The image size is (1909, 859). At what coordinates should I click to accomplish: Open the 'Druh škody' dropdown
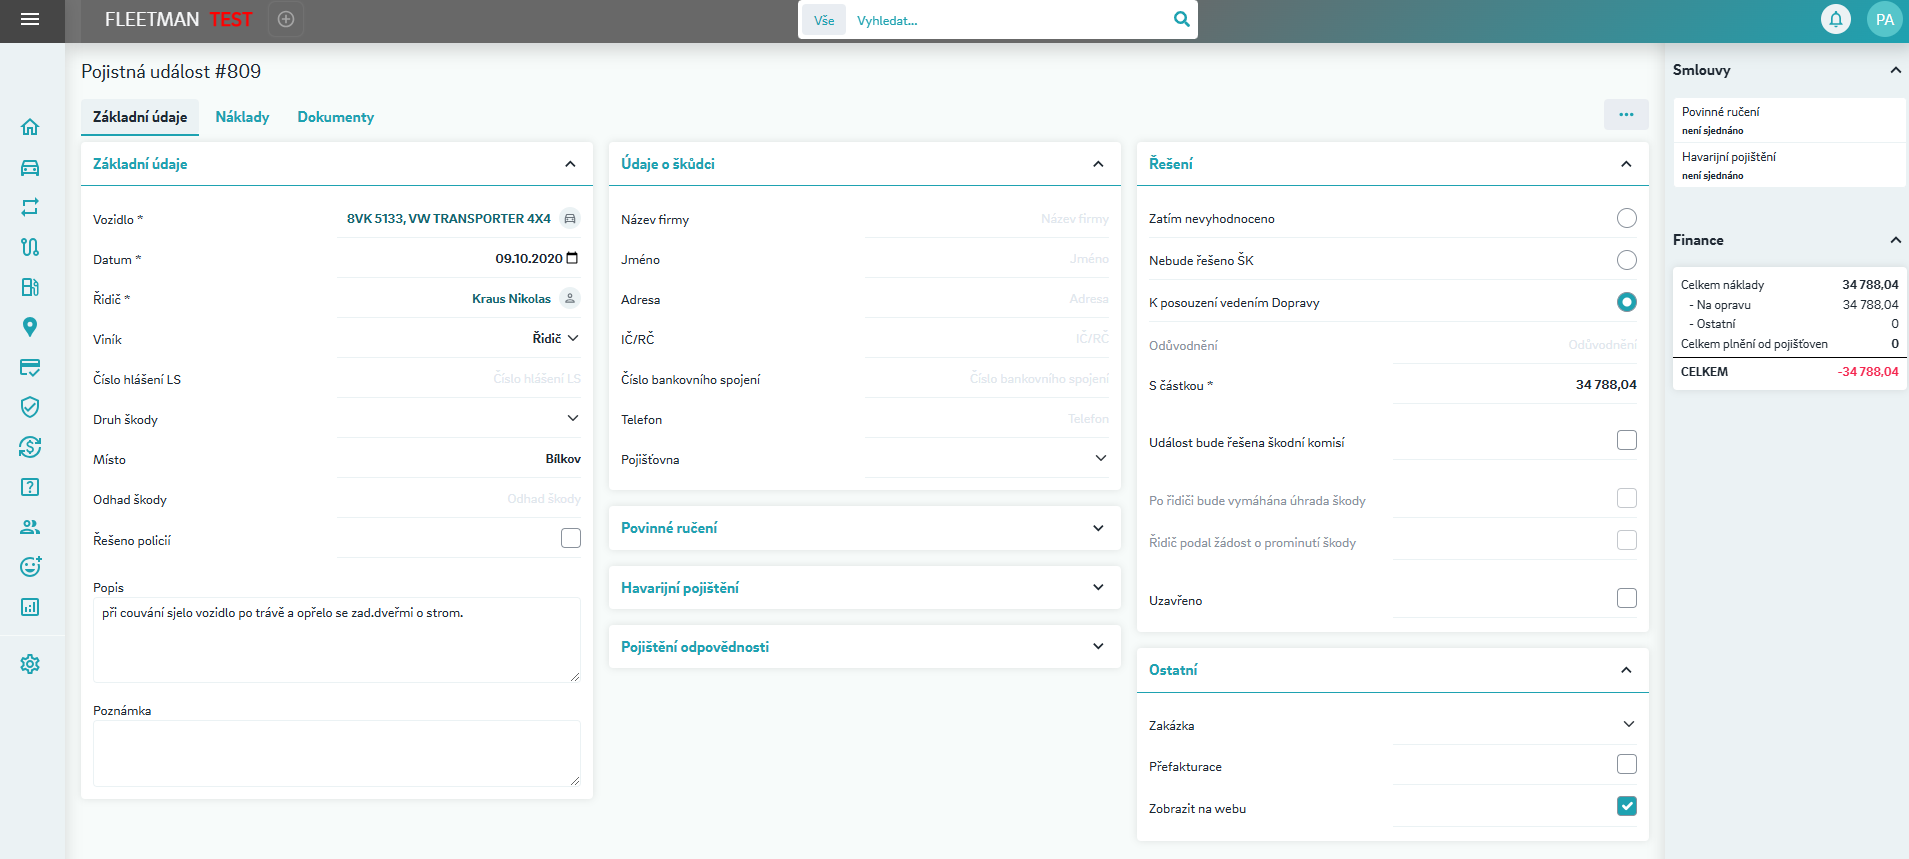click(x=572, y=418)
